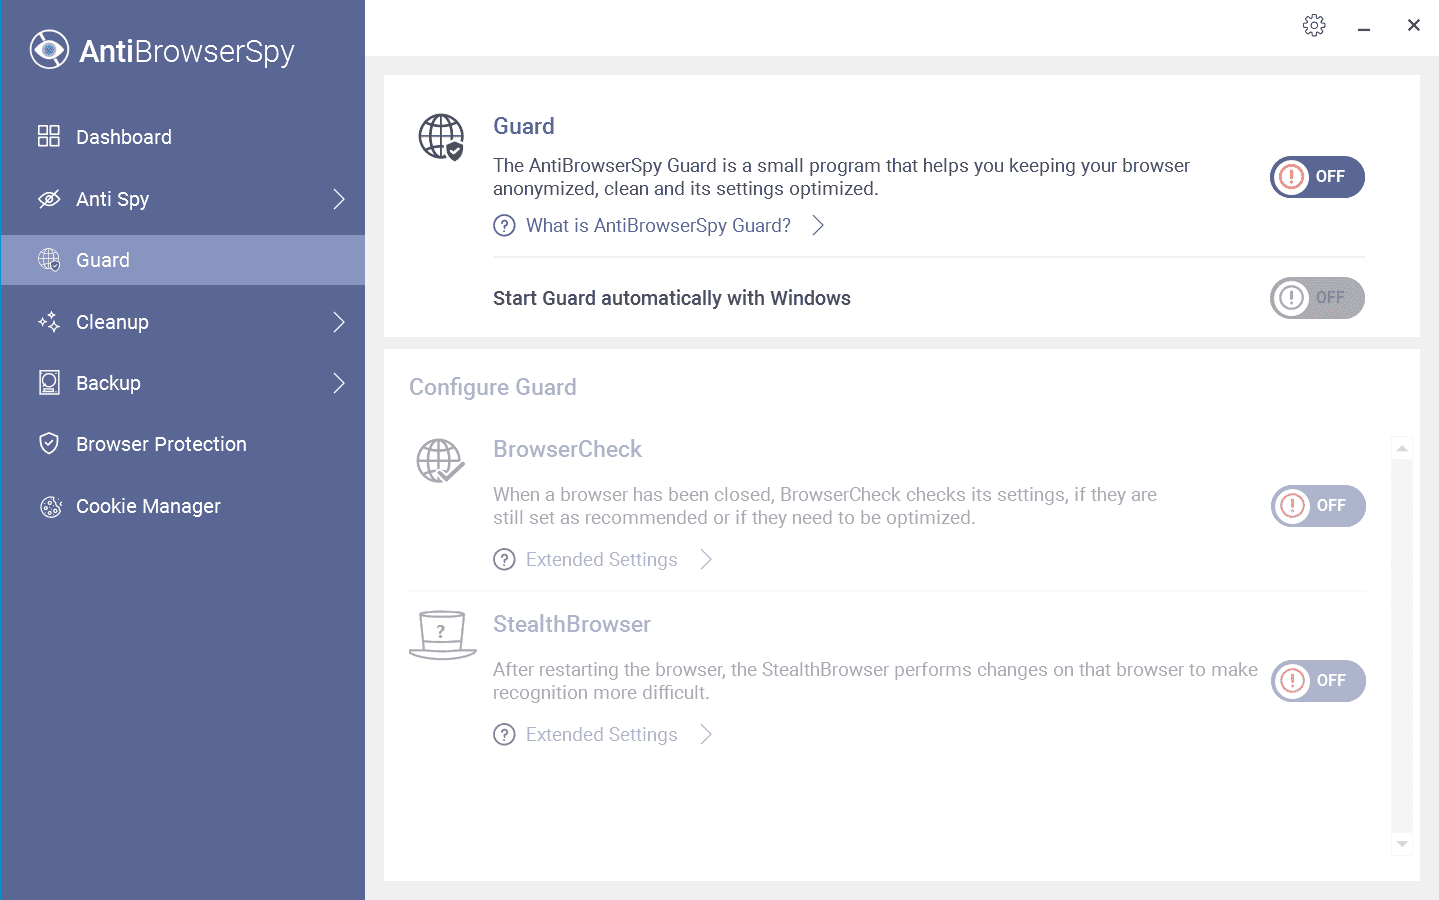Click the scrollbar down arrow
The height and width of the screenshot is (900, 1439).
click(x=1402, y=844)
